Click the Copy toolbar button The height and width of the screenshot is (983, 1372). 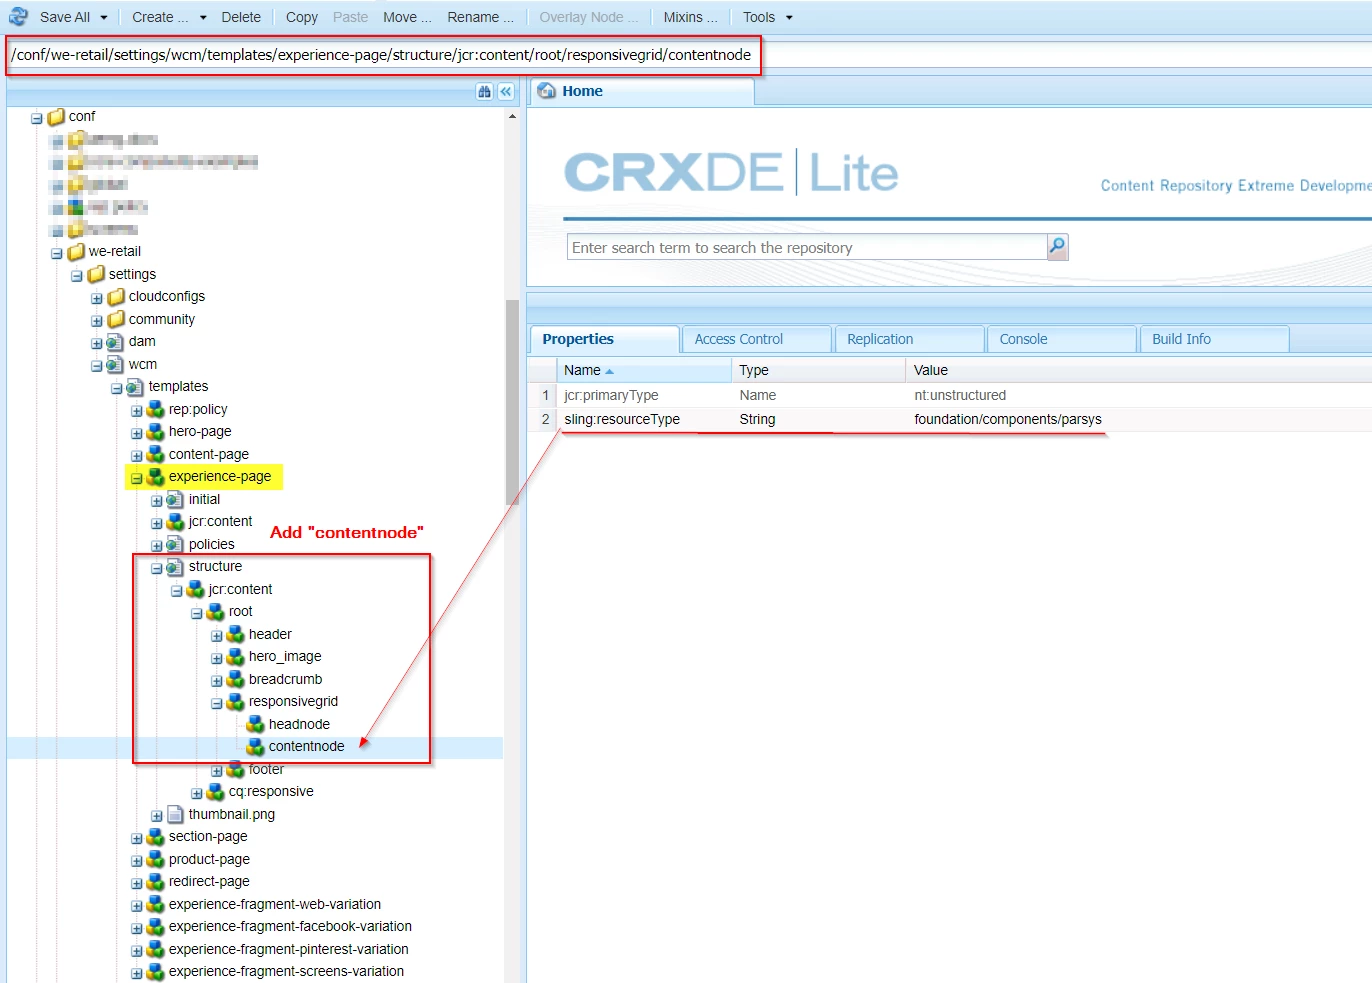pos(301,17)
